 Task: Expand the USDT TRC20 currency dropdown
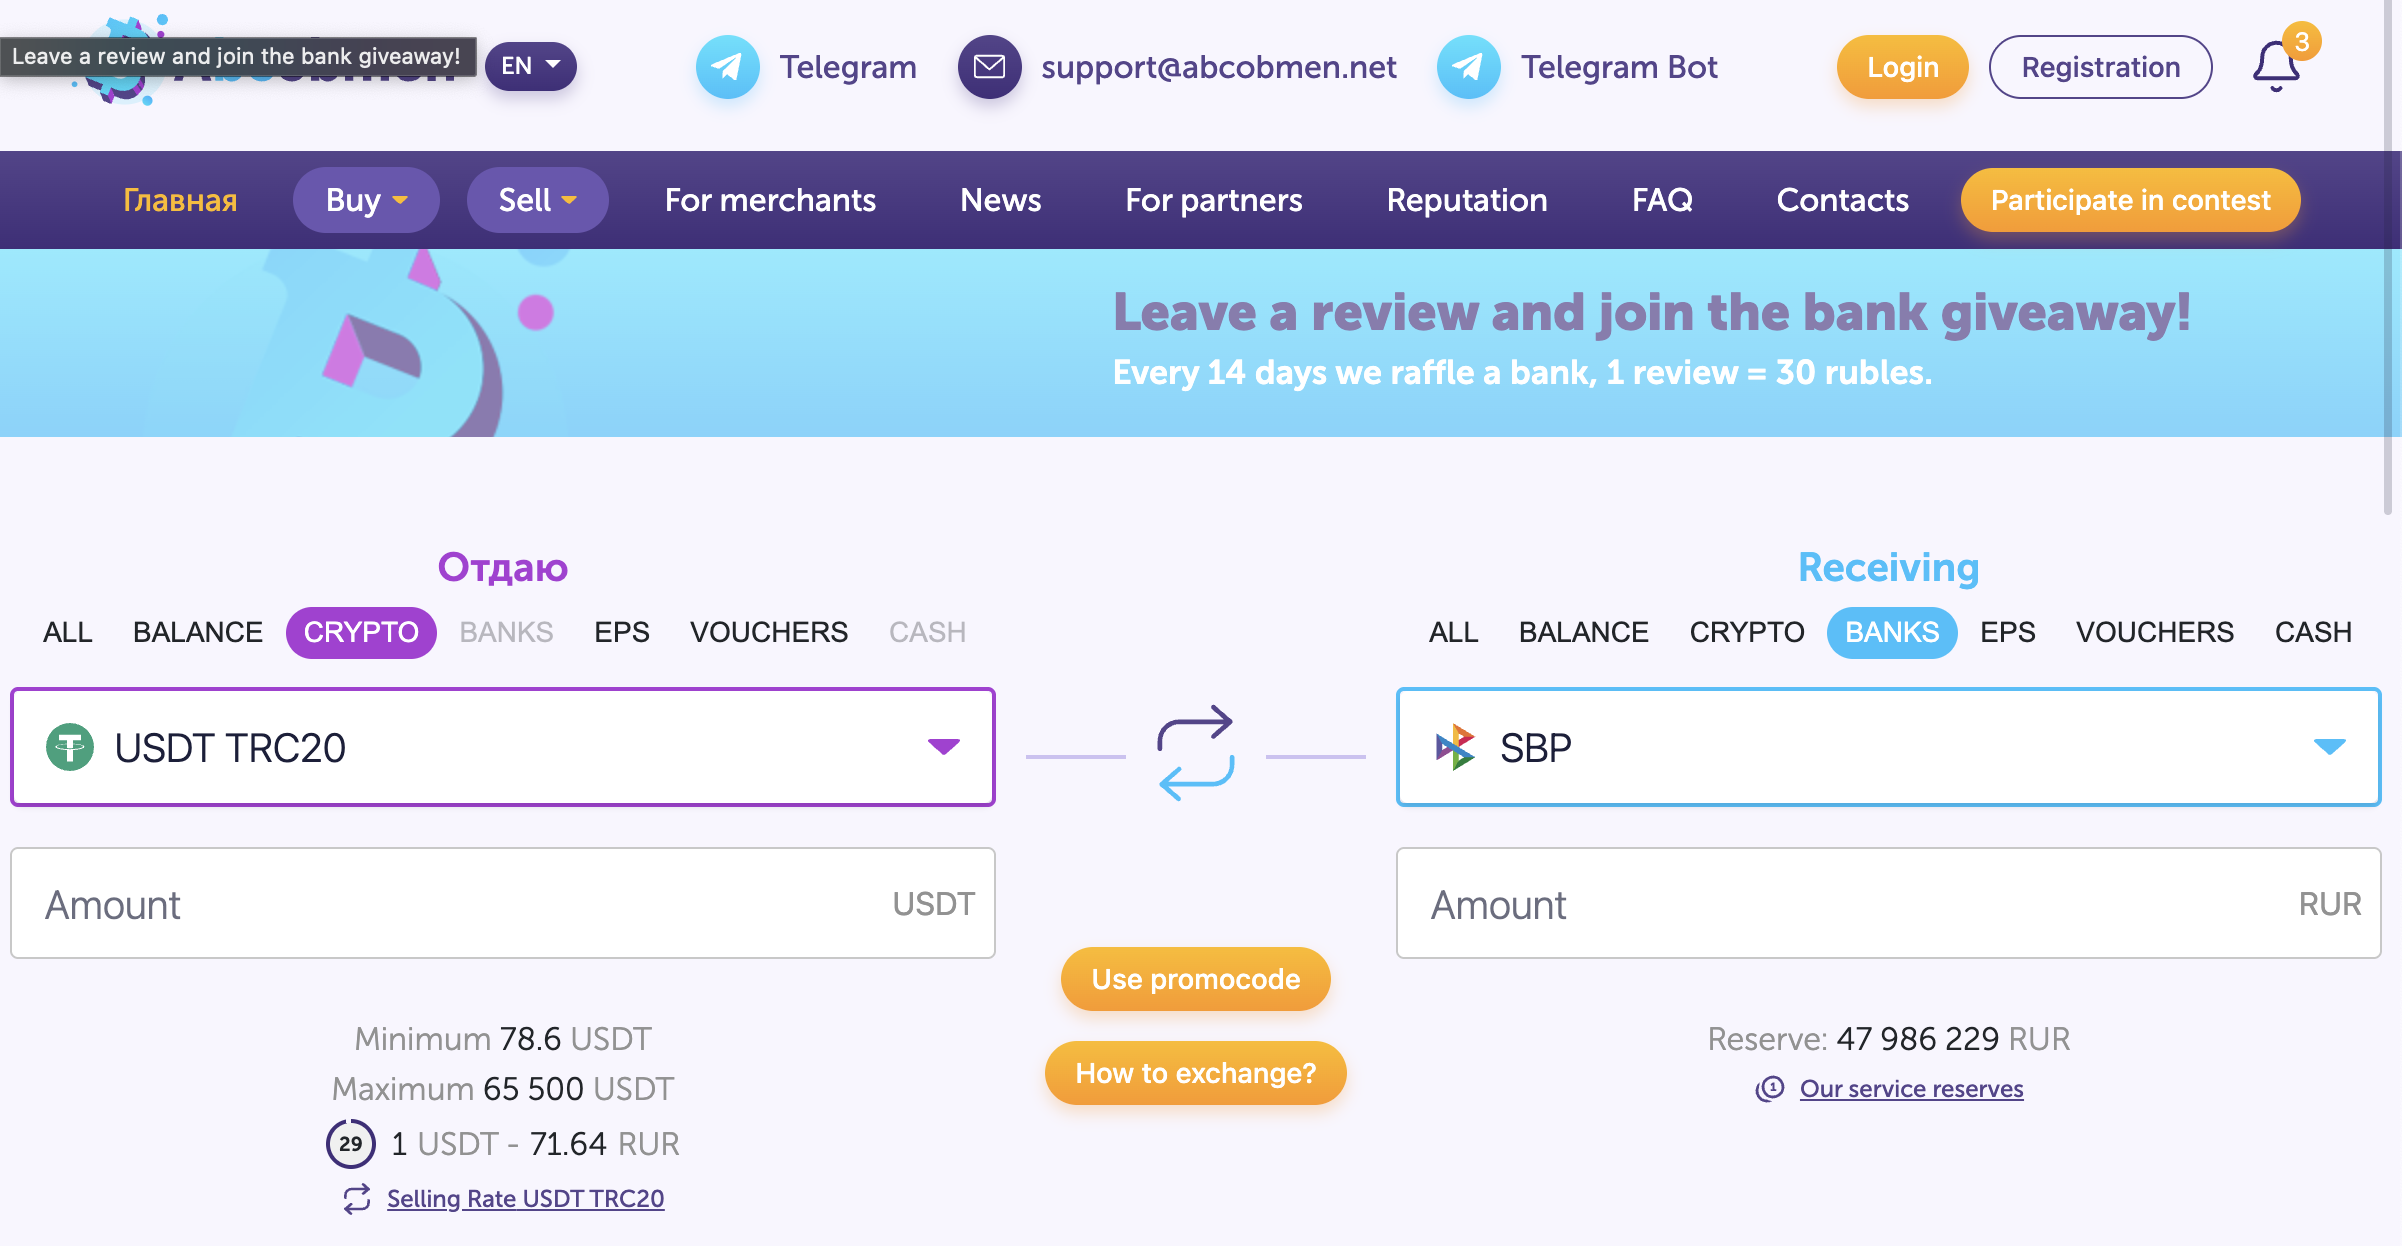(943, 746)
